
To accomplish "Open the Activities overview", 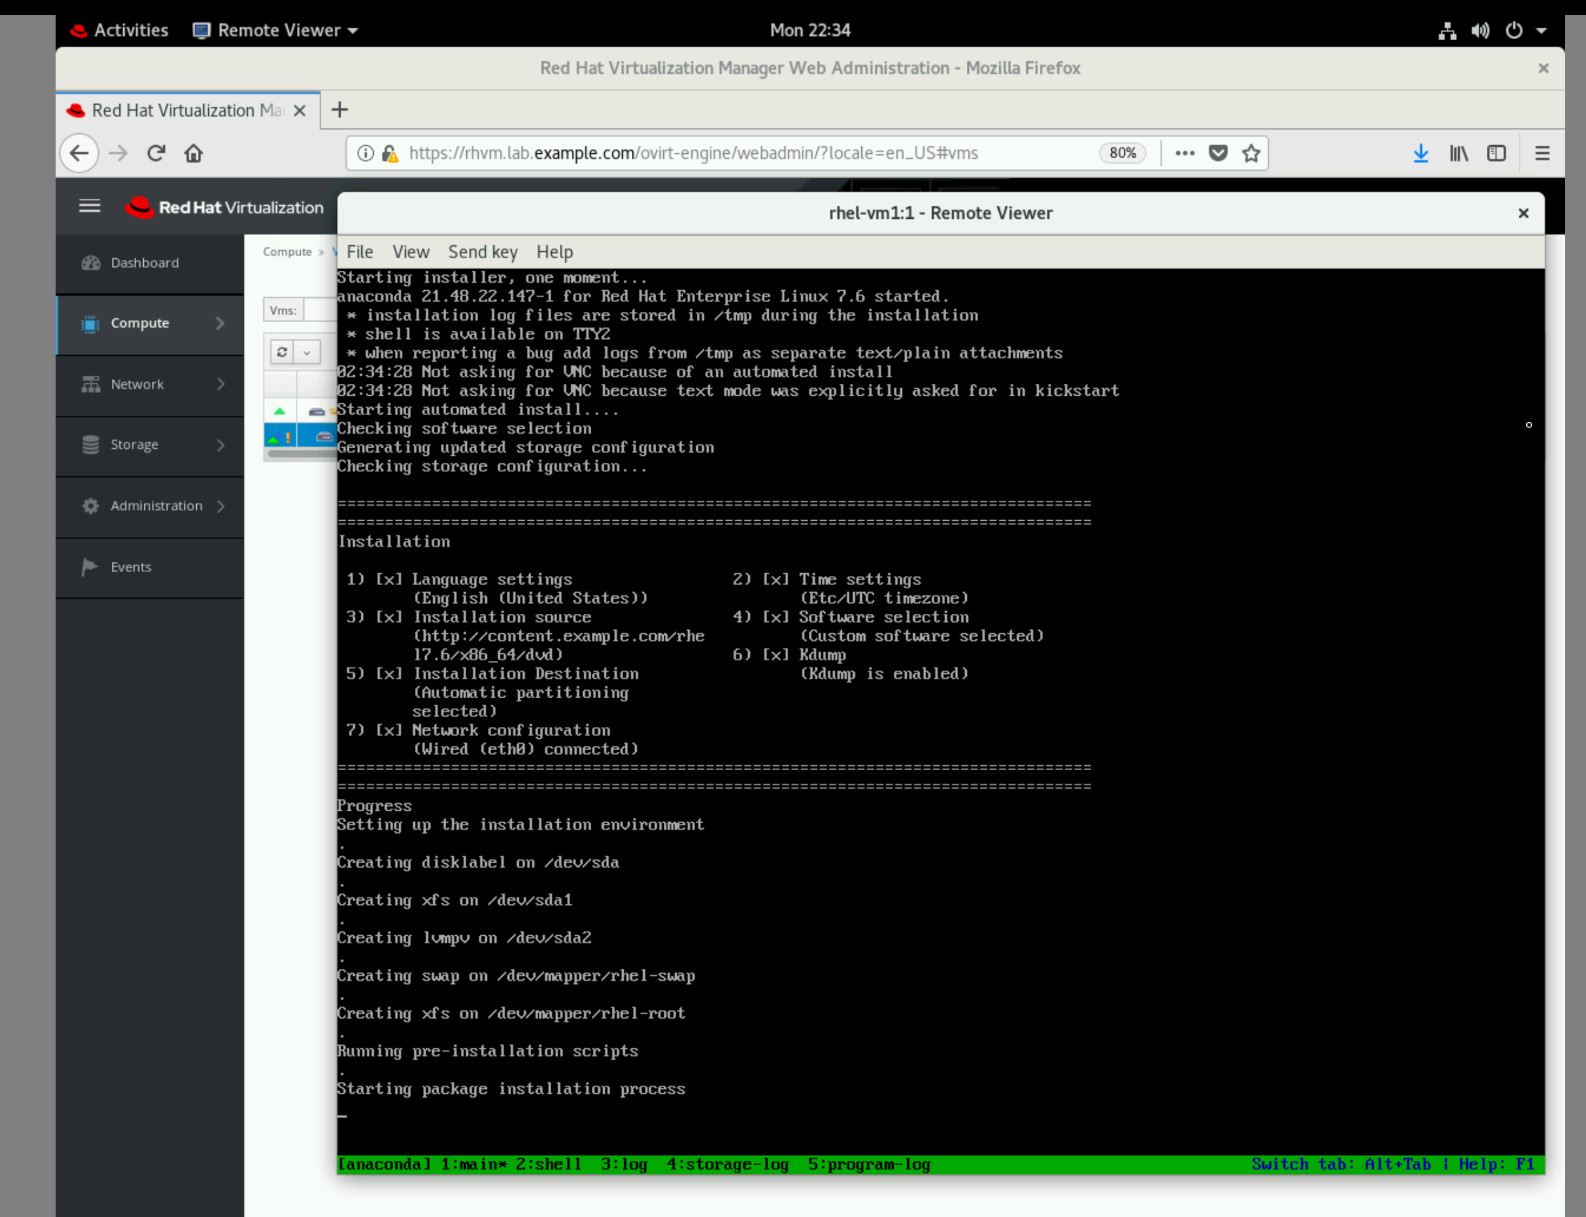I will point(120,31).
